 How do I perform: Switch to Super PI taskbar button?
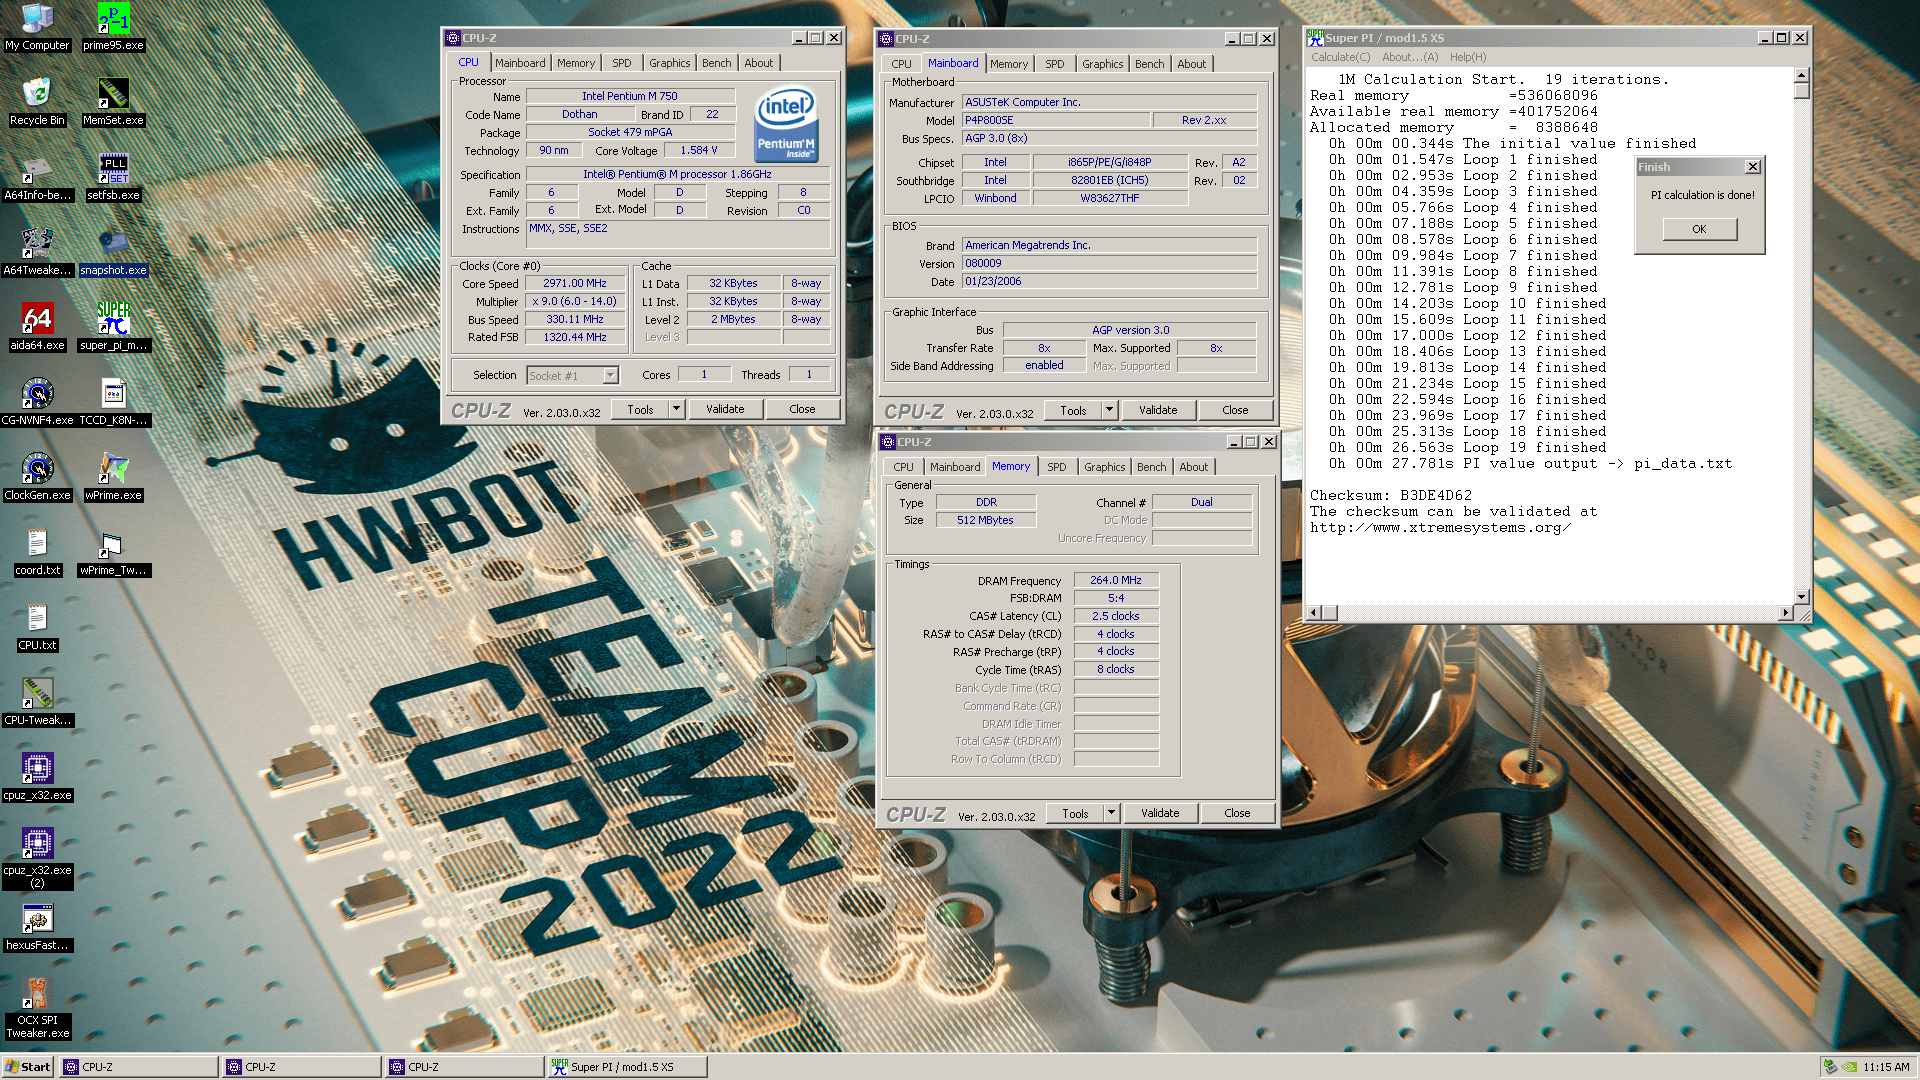point(627,1067)
